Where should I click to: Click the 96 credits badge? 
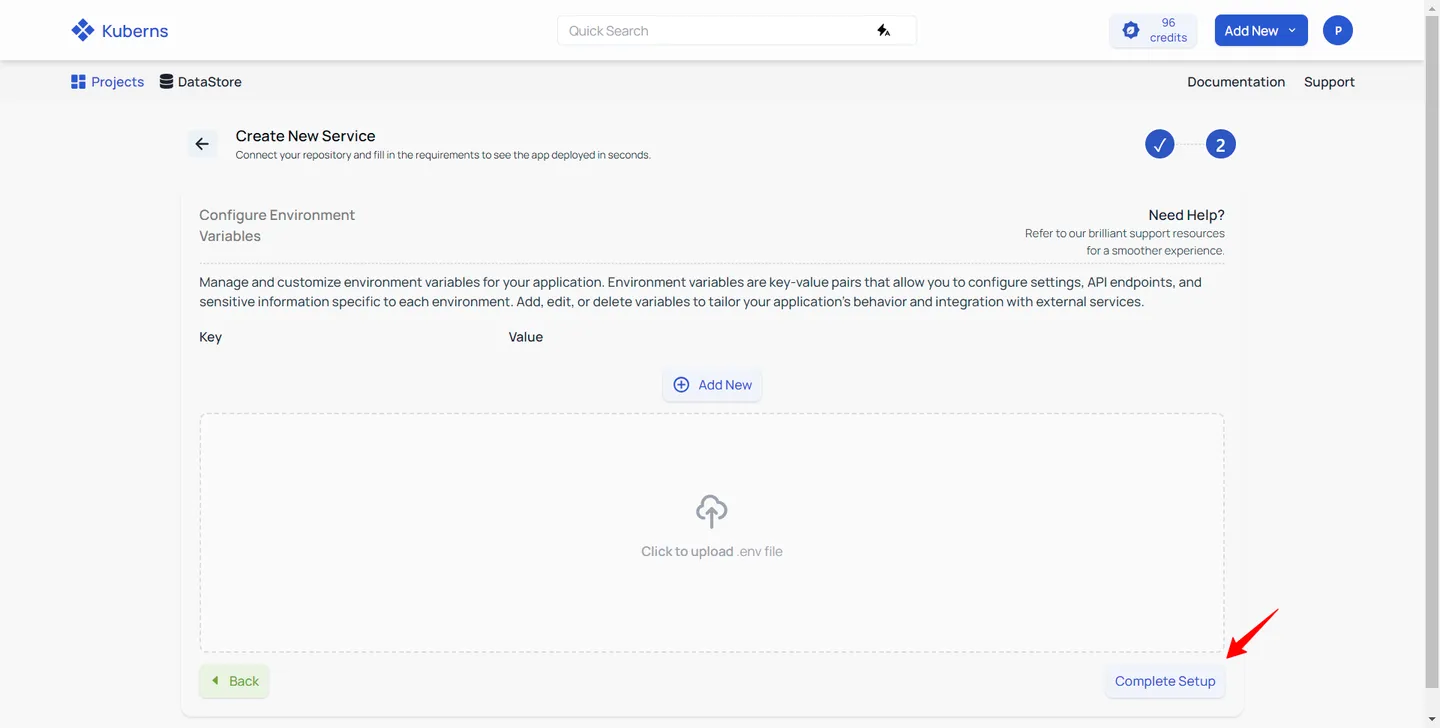pyautogui.click(x=1153, y=30)
